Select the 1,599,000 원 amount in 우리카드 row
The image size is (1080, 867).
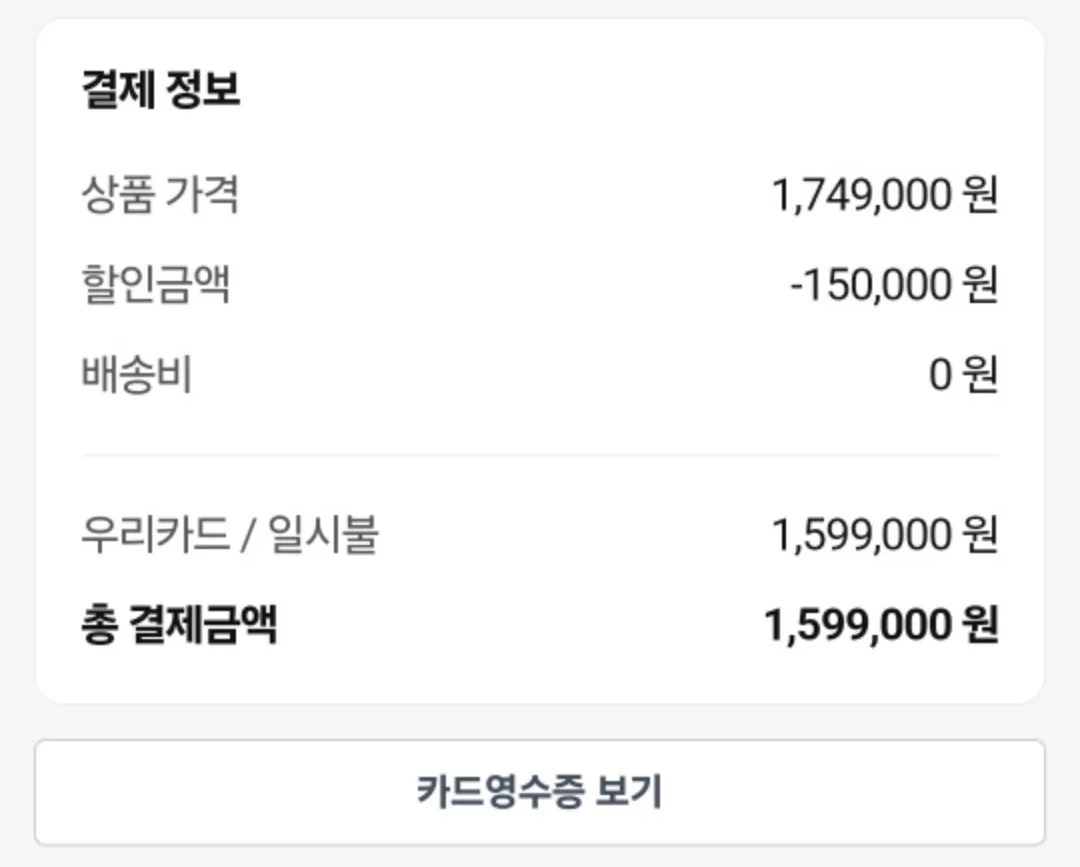point(884,534)
